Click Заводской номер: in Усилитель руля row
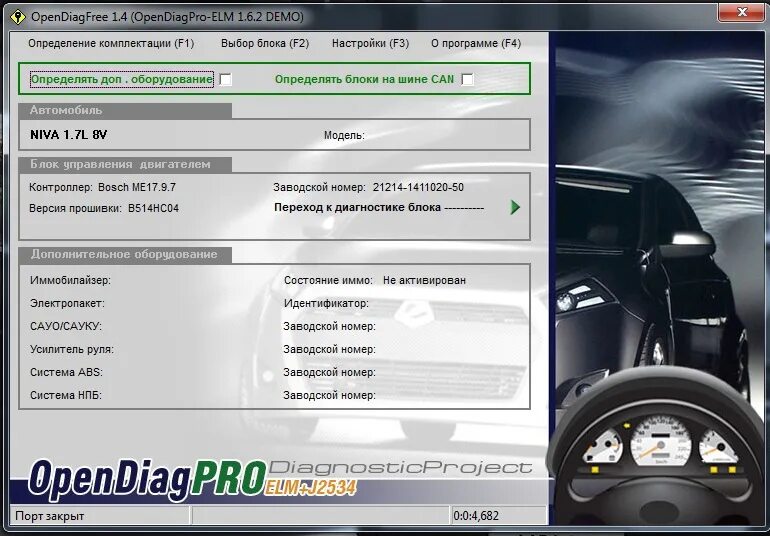This screenshot has width=770, height=536. 330,349
